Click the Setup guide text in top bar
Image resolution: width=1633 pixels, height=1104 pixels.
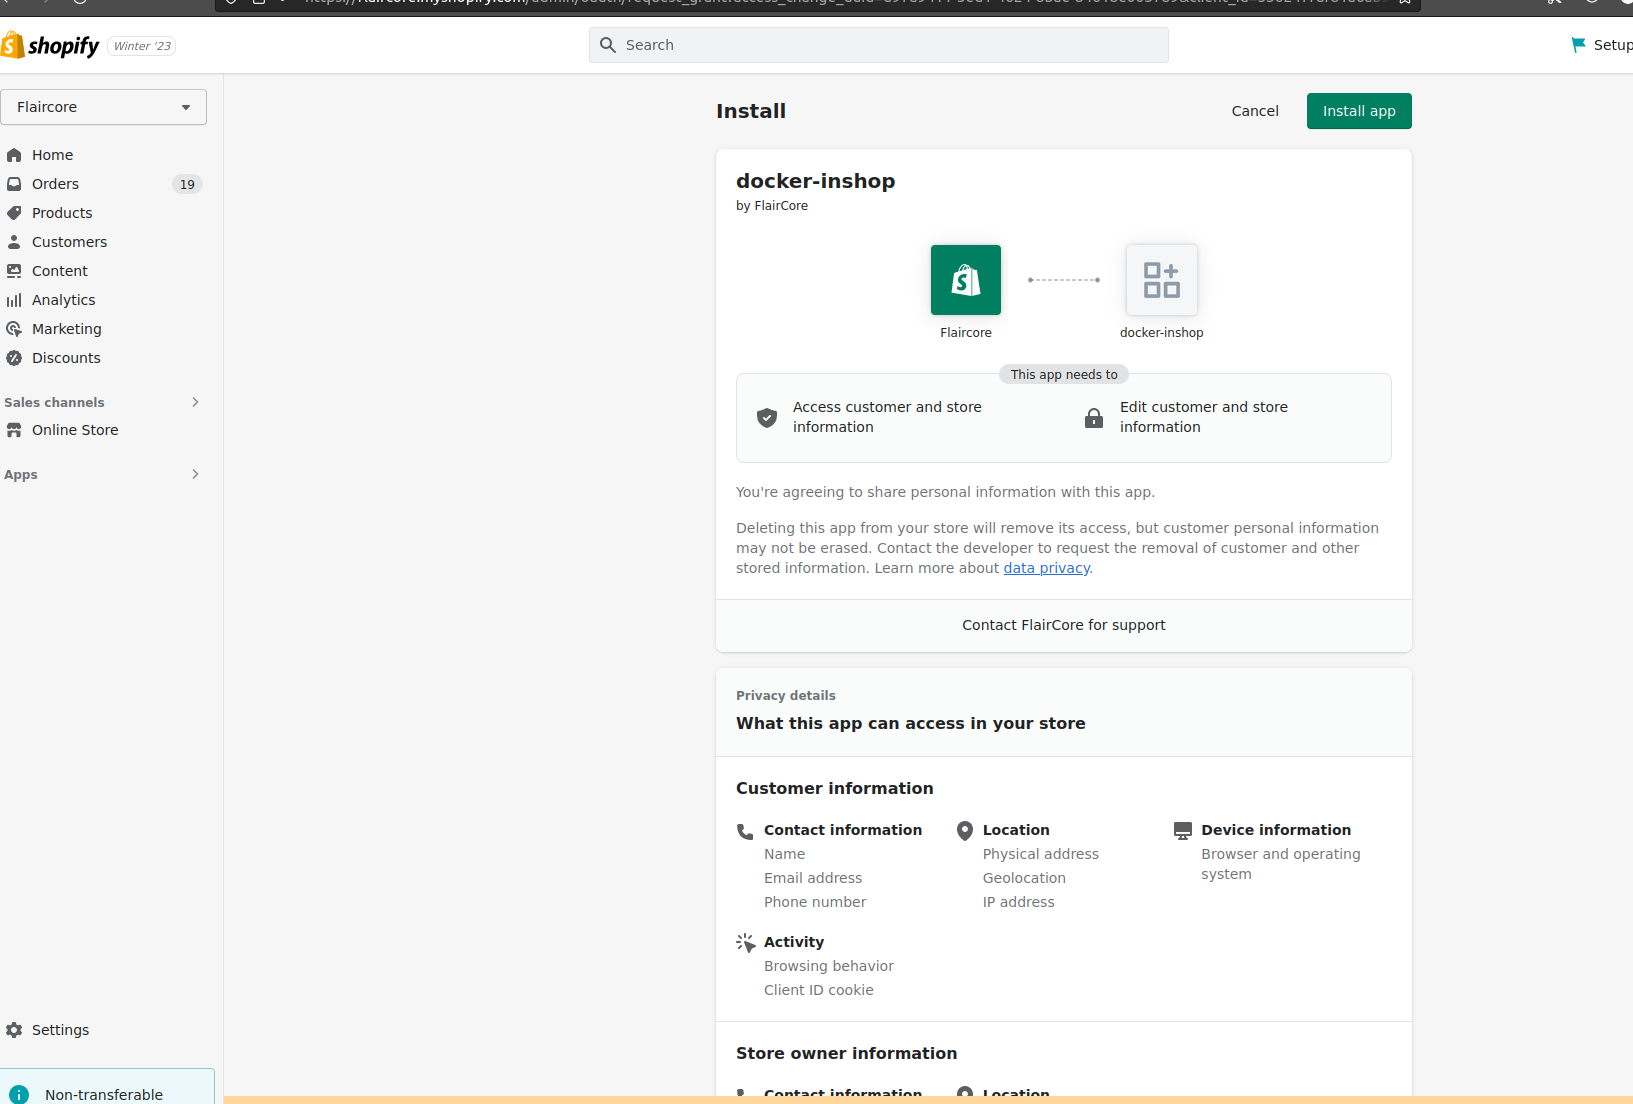[x=1613, y=45]
